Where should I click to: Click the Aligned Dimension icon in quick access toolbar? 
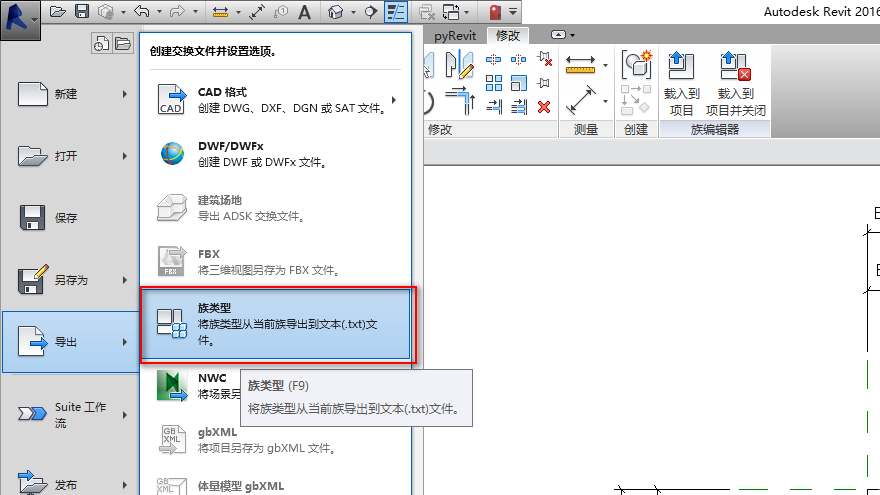point(257,11)
